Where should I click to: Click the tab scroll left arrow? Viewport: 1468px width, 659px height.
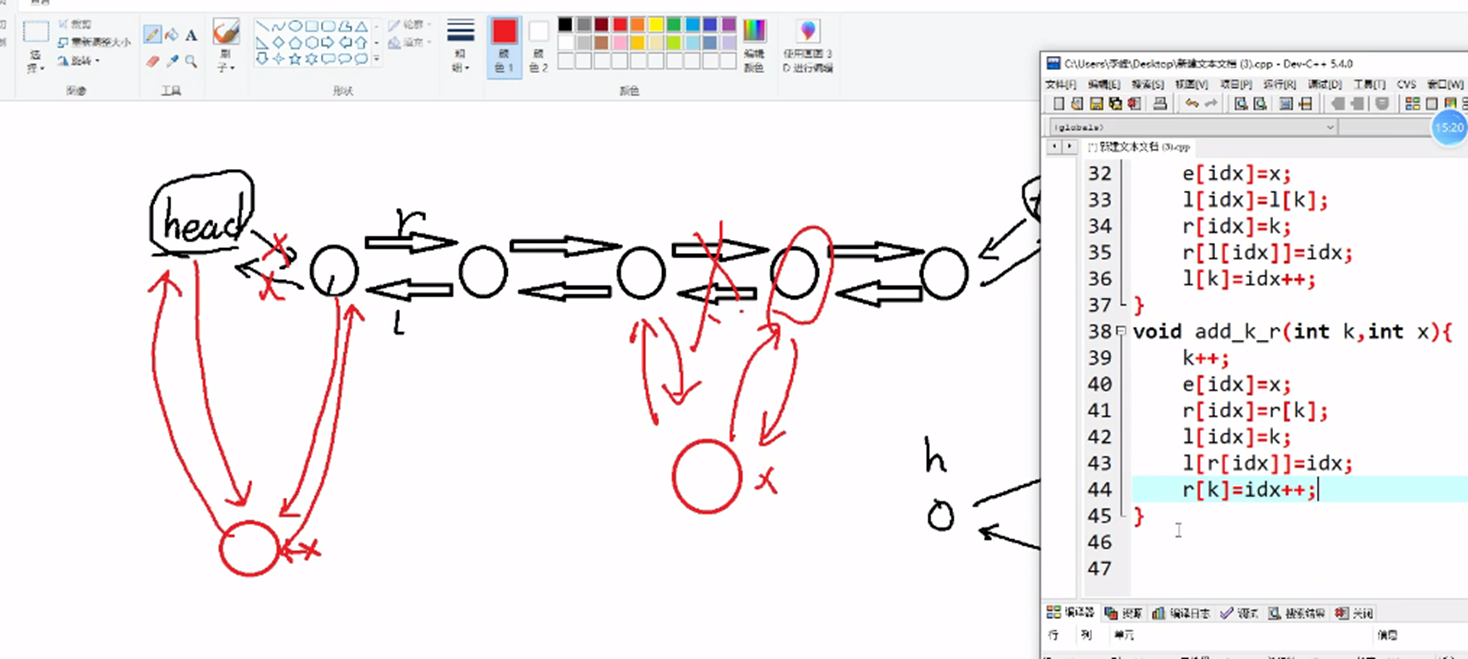click(1054, 146)
